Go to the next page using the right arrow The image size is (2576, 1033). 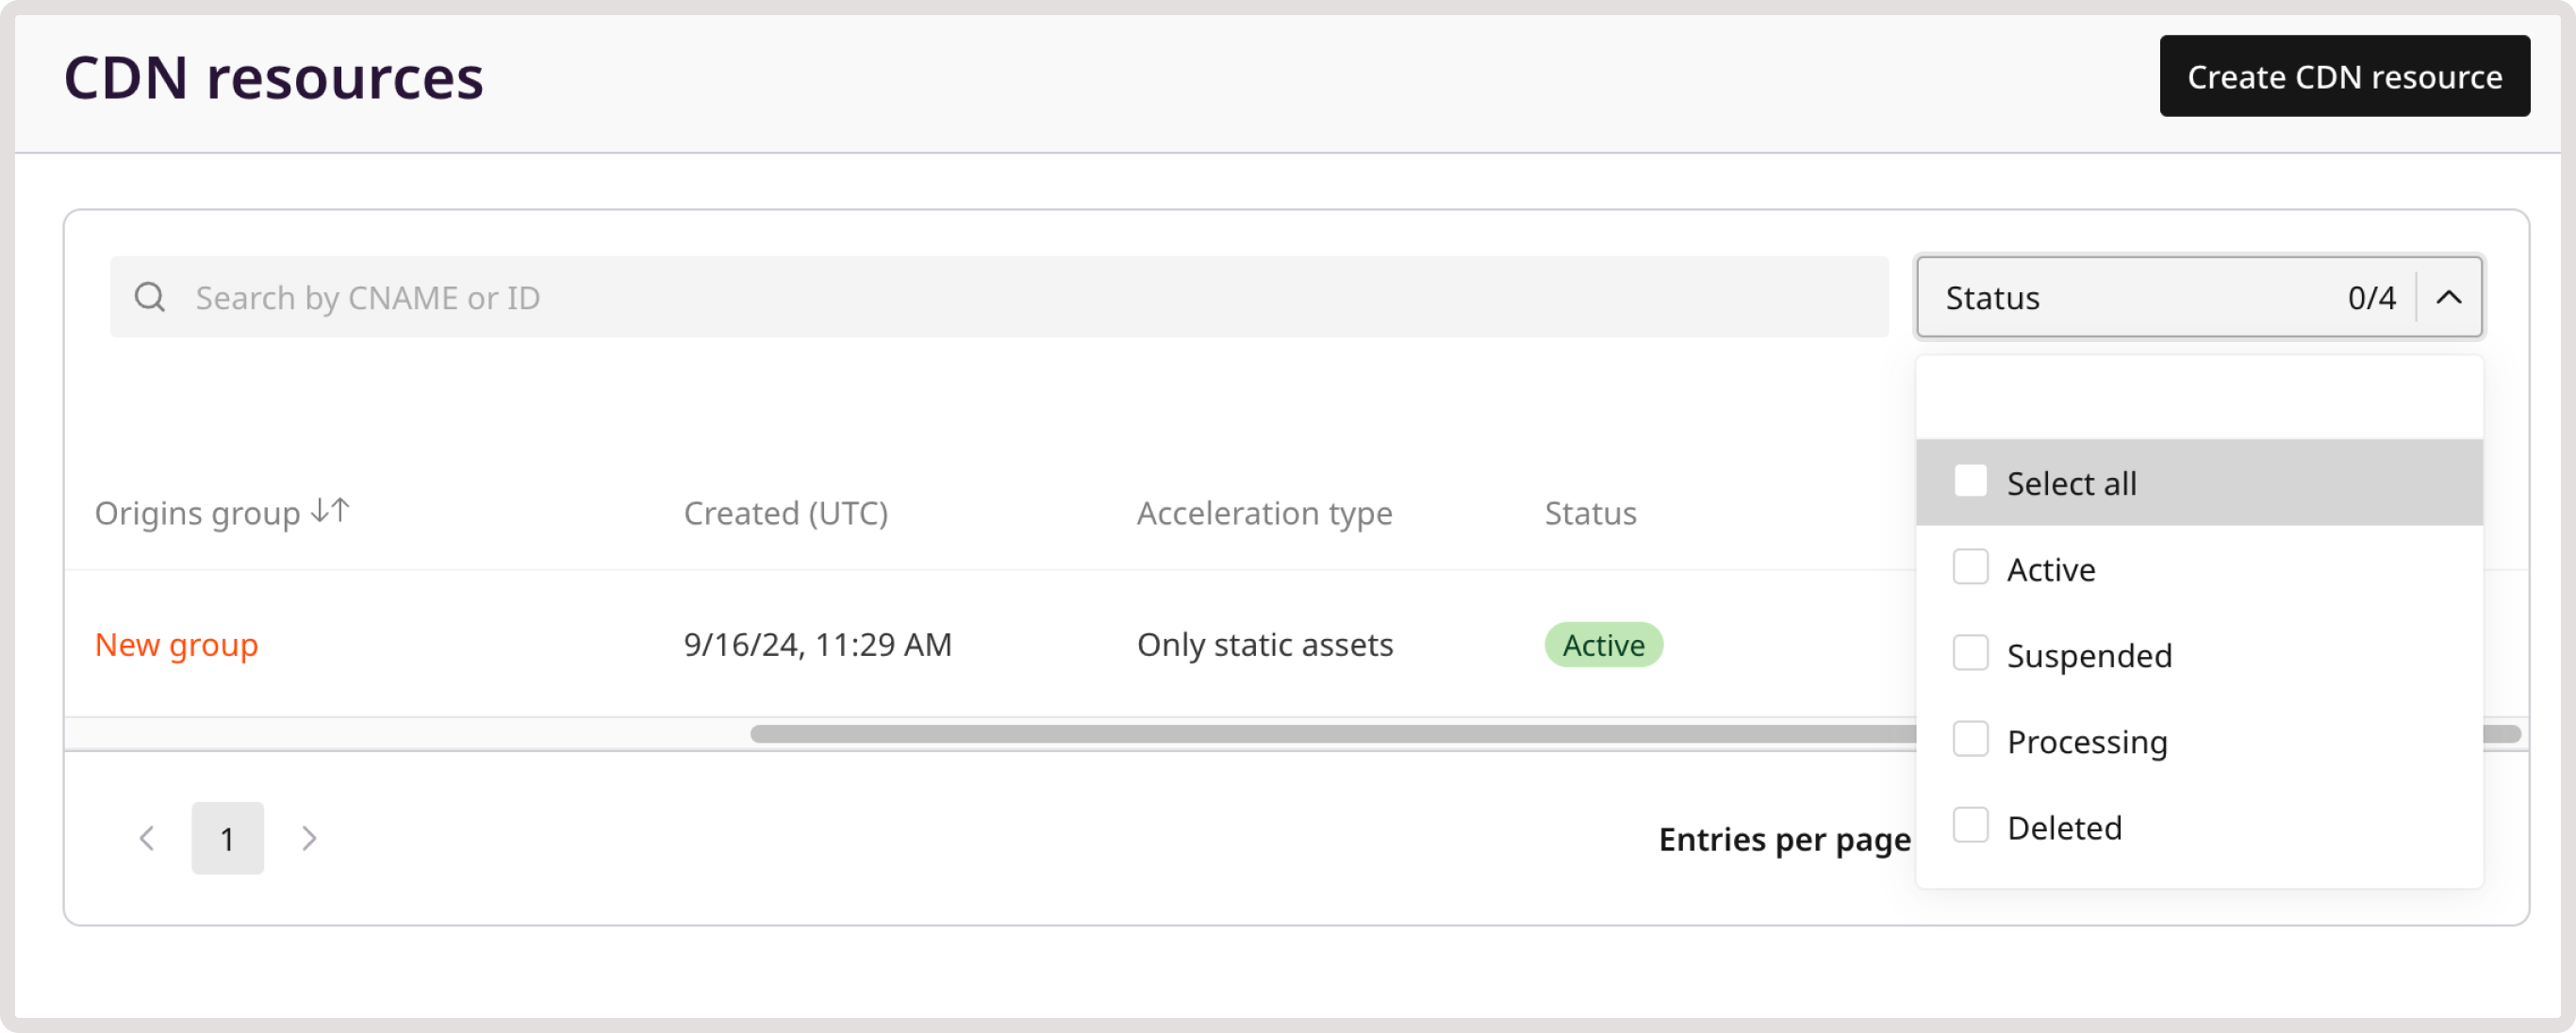tap(308, 838)
